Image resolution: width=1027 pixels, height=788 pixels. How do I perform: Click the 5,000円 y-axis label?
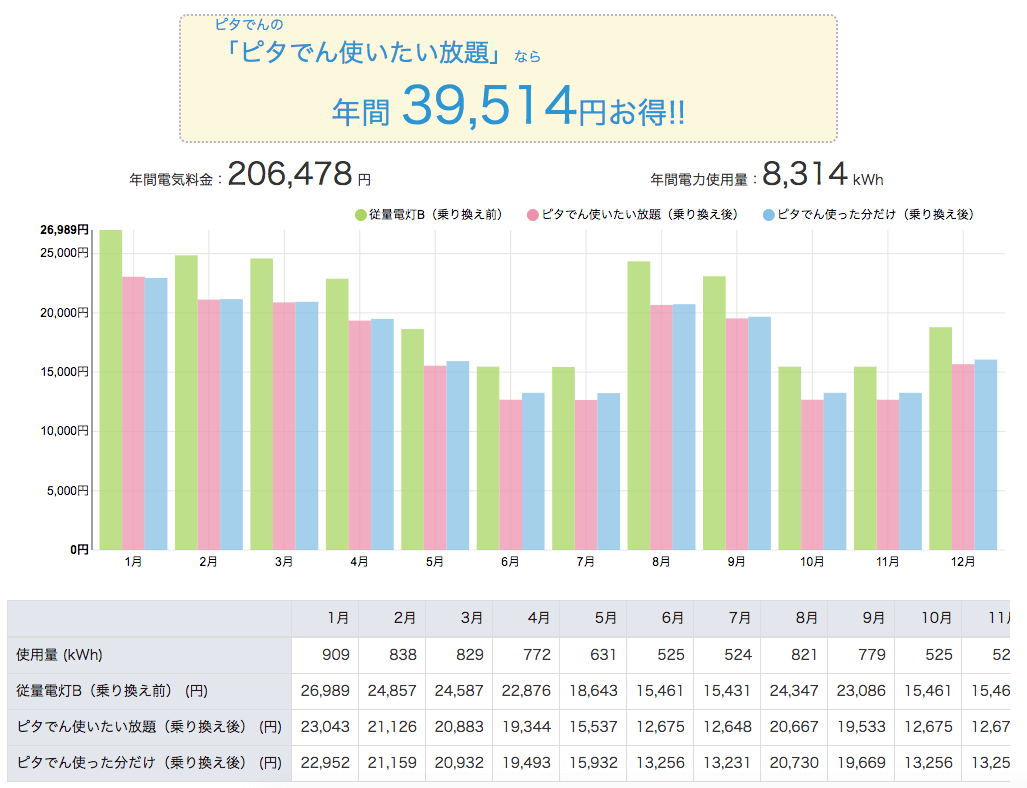point(67,491)
